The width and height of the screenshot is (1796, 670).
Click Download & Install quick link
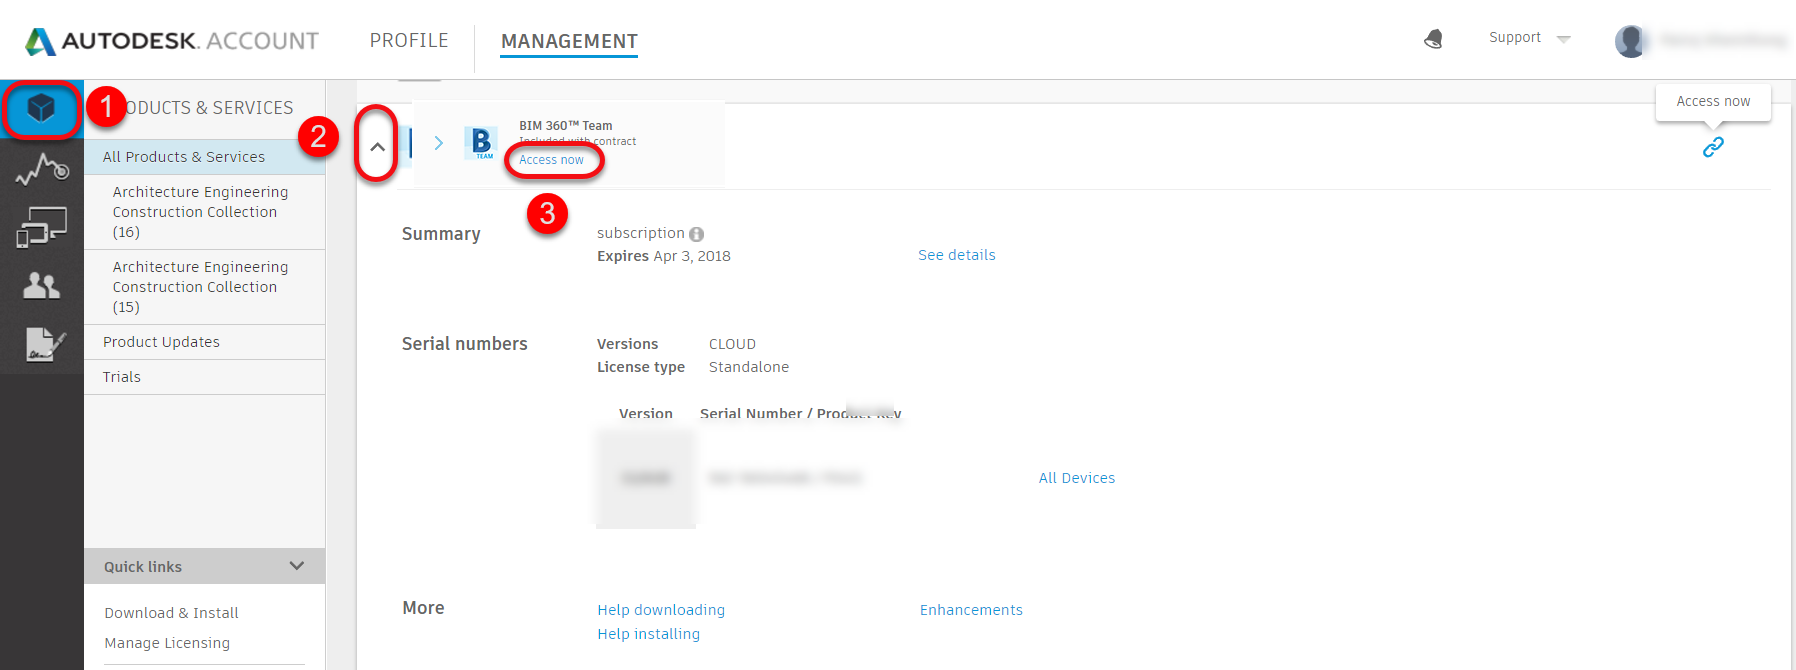click(x=171, y=613)
